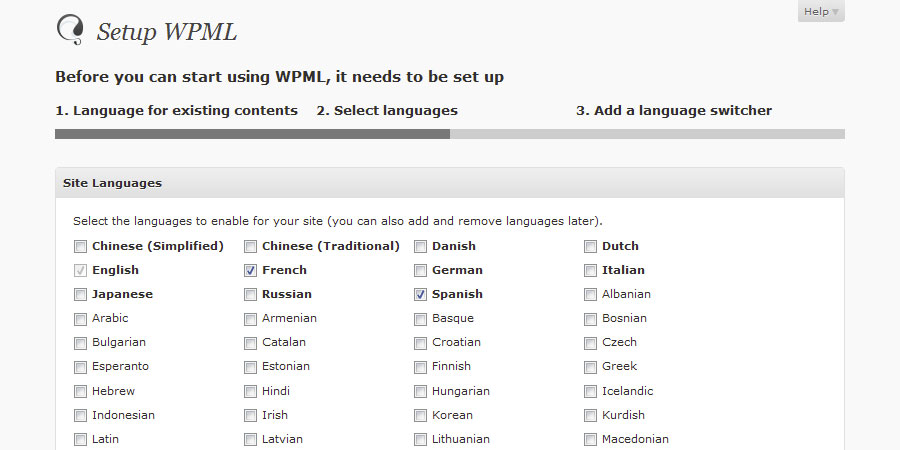The width and height of the screenshot is (900, 450).
Task: Click the Esperanto label text
Action: coord(120,366)
